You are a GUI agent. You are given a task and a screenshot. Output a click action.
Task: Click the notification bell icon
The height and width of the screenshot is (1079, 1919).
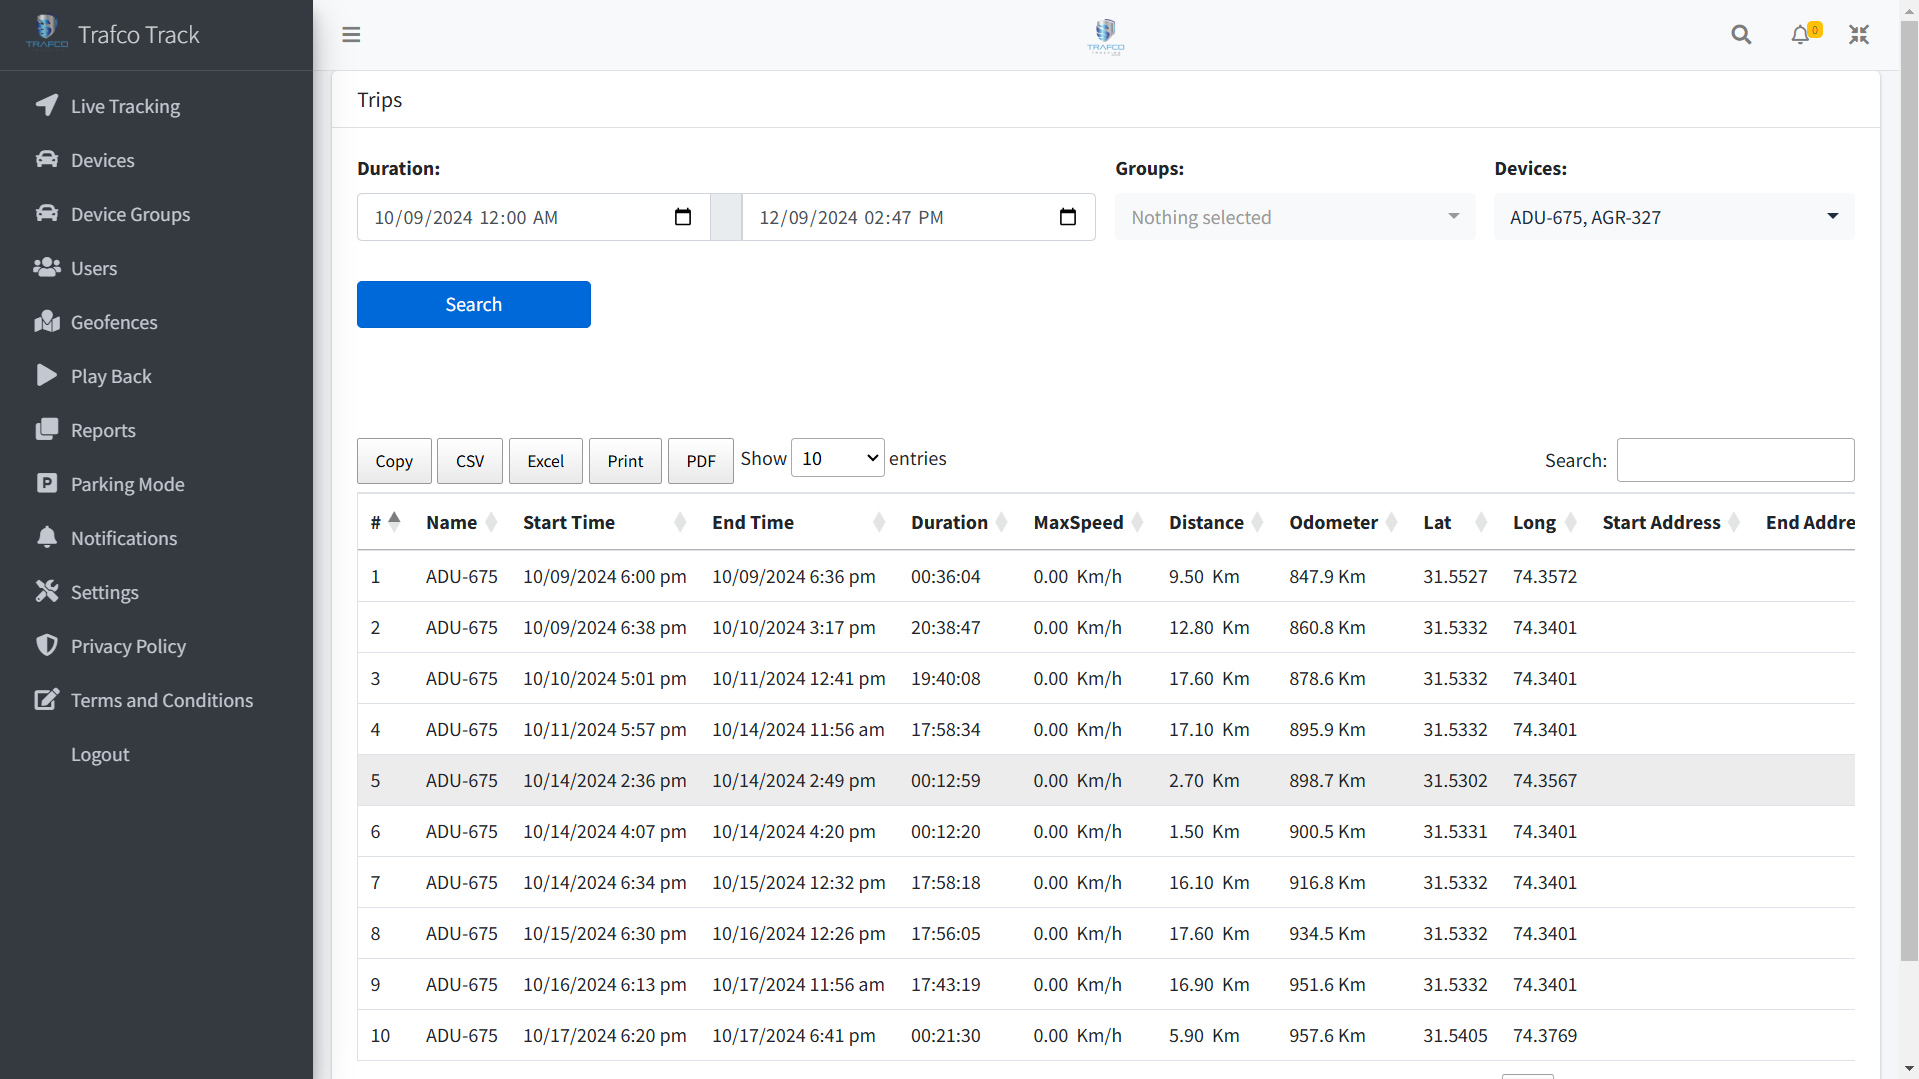[1800, 34]
